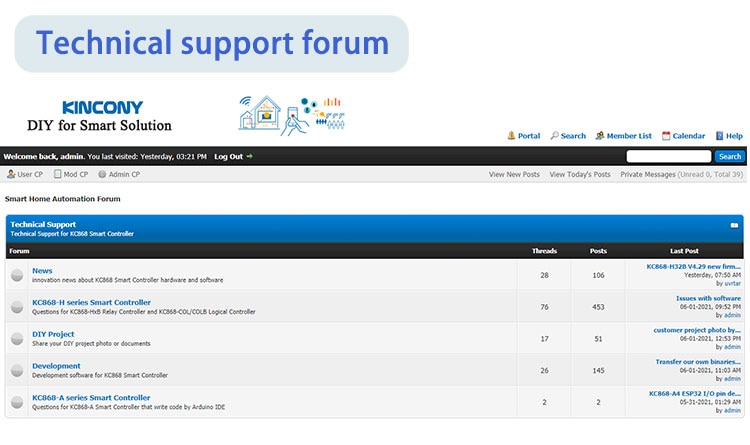Click the DIY Project forum status icon
The image size is (750, 445).
[17, 339]
